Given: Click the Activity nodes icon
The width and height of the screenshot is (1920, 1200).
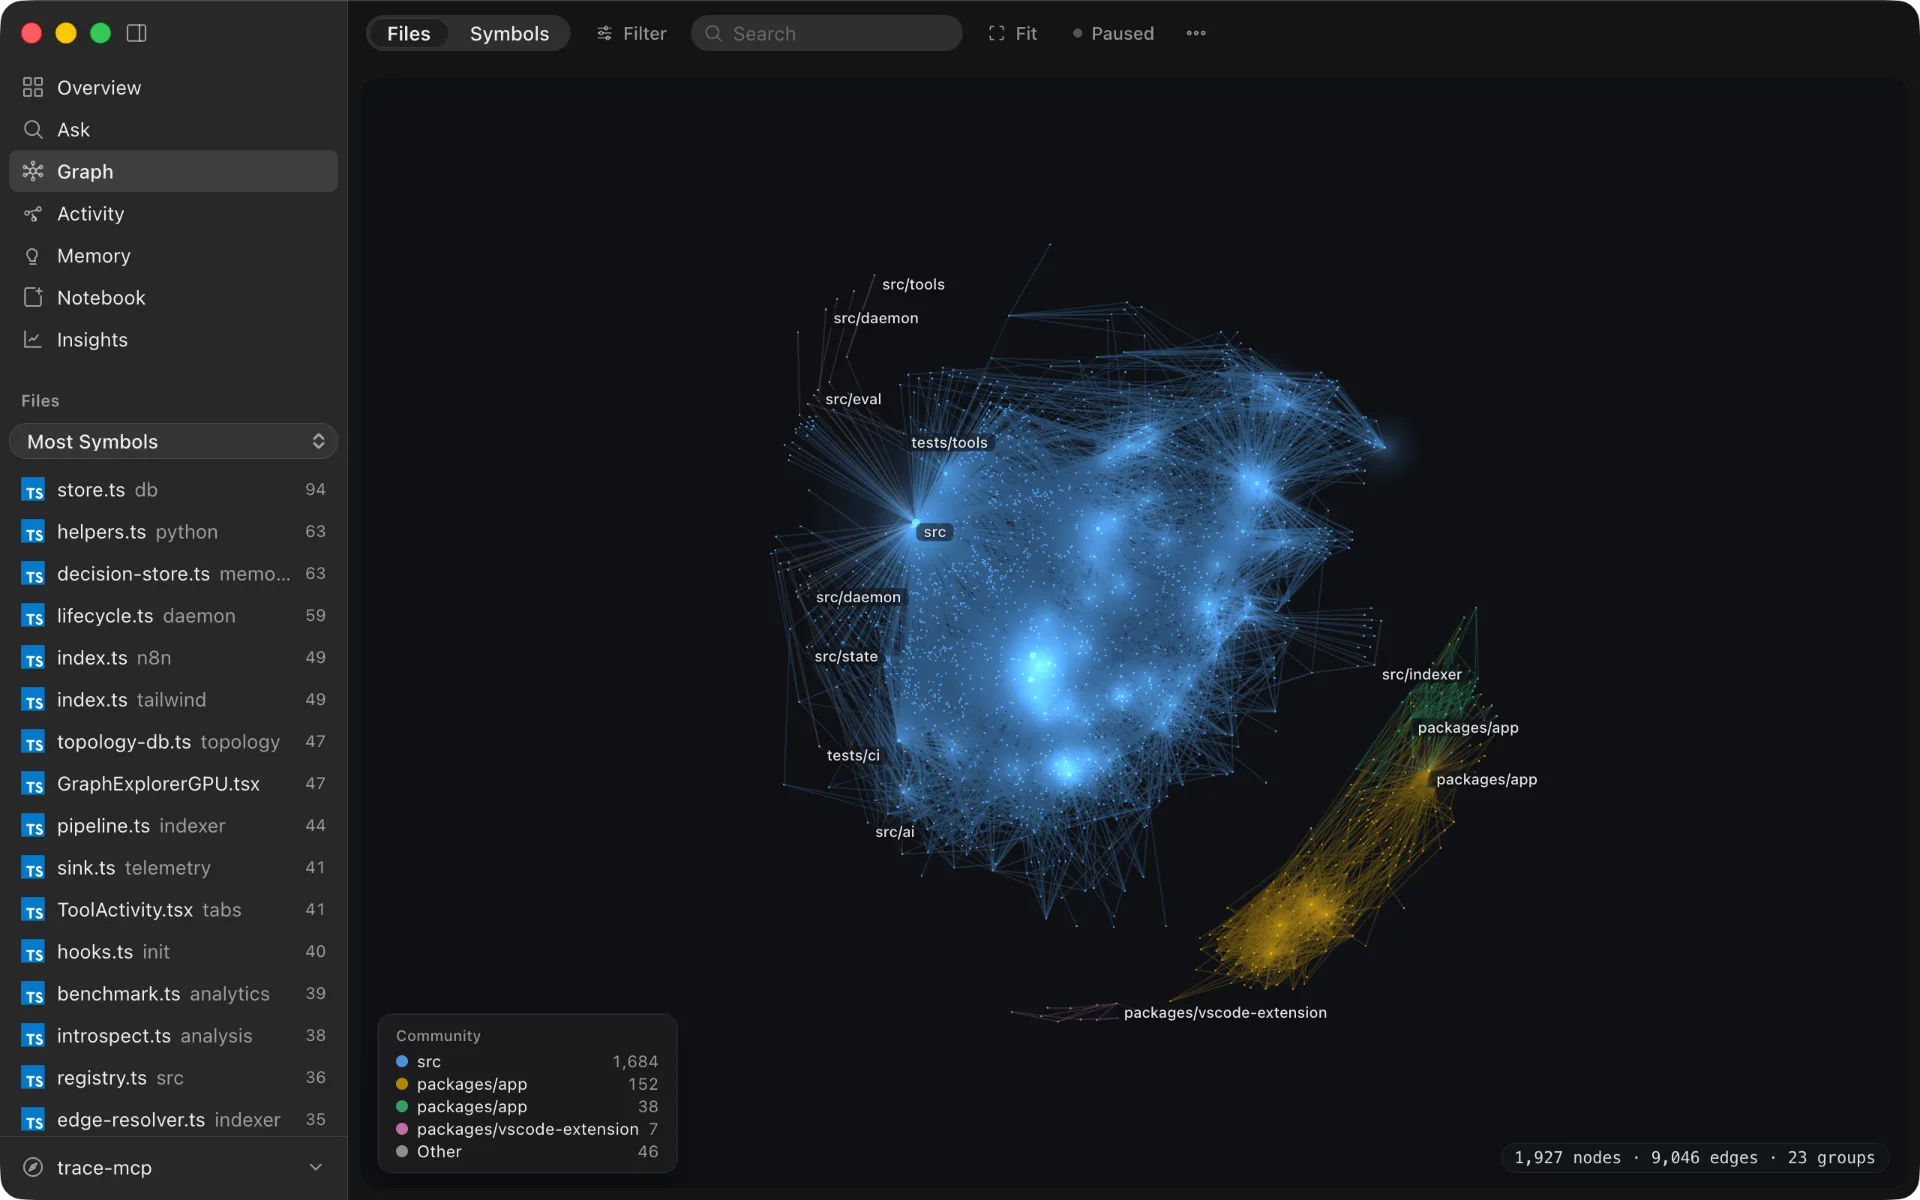Looking at the screenshot, I should tap(33, 213).
